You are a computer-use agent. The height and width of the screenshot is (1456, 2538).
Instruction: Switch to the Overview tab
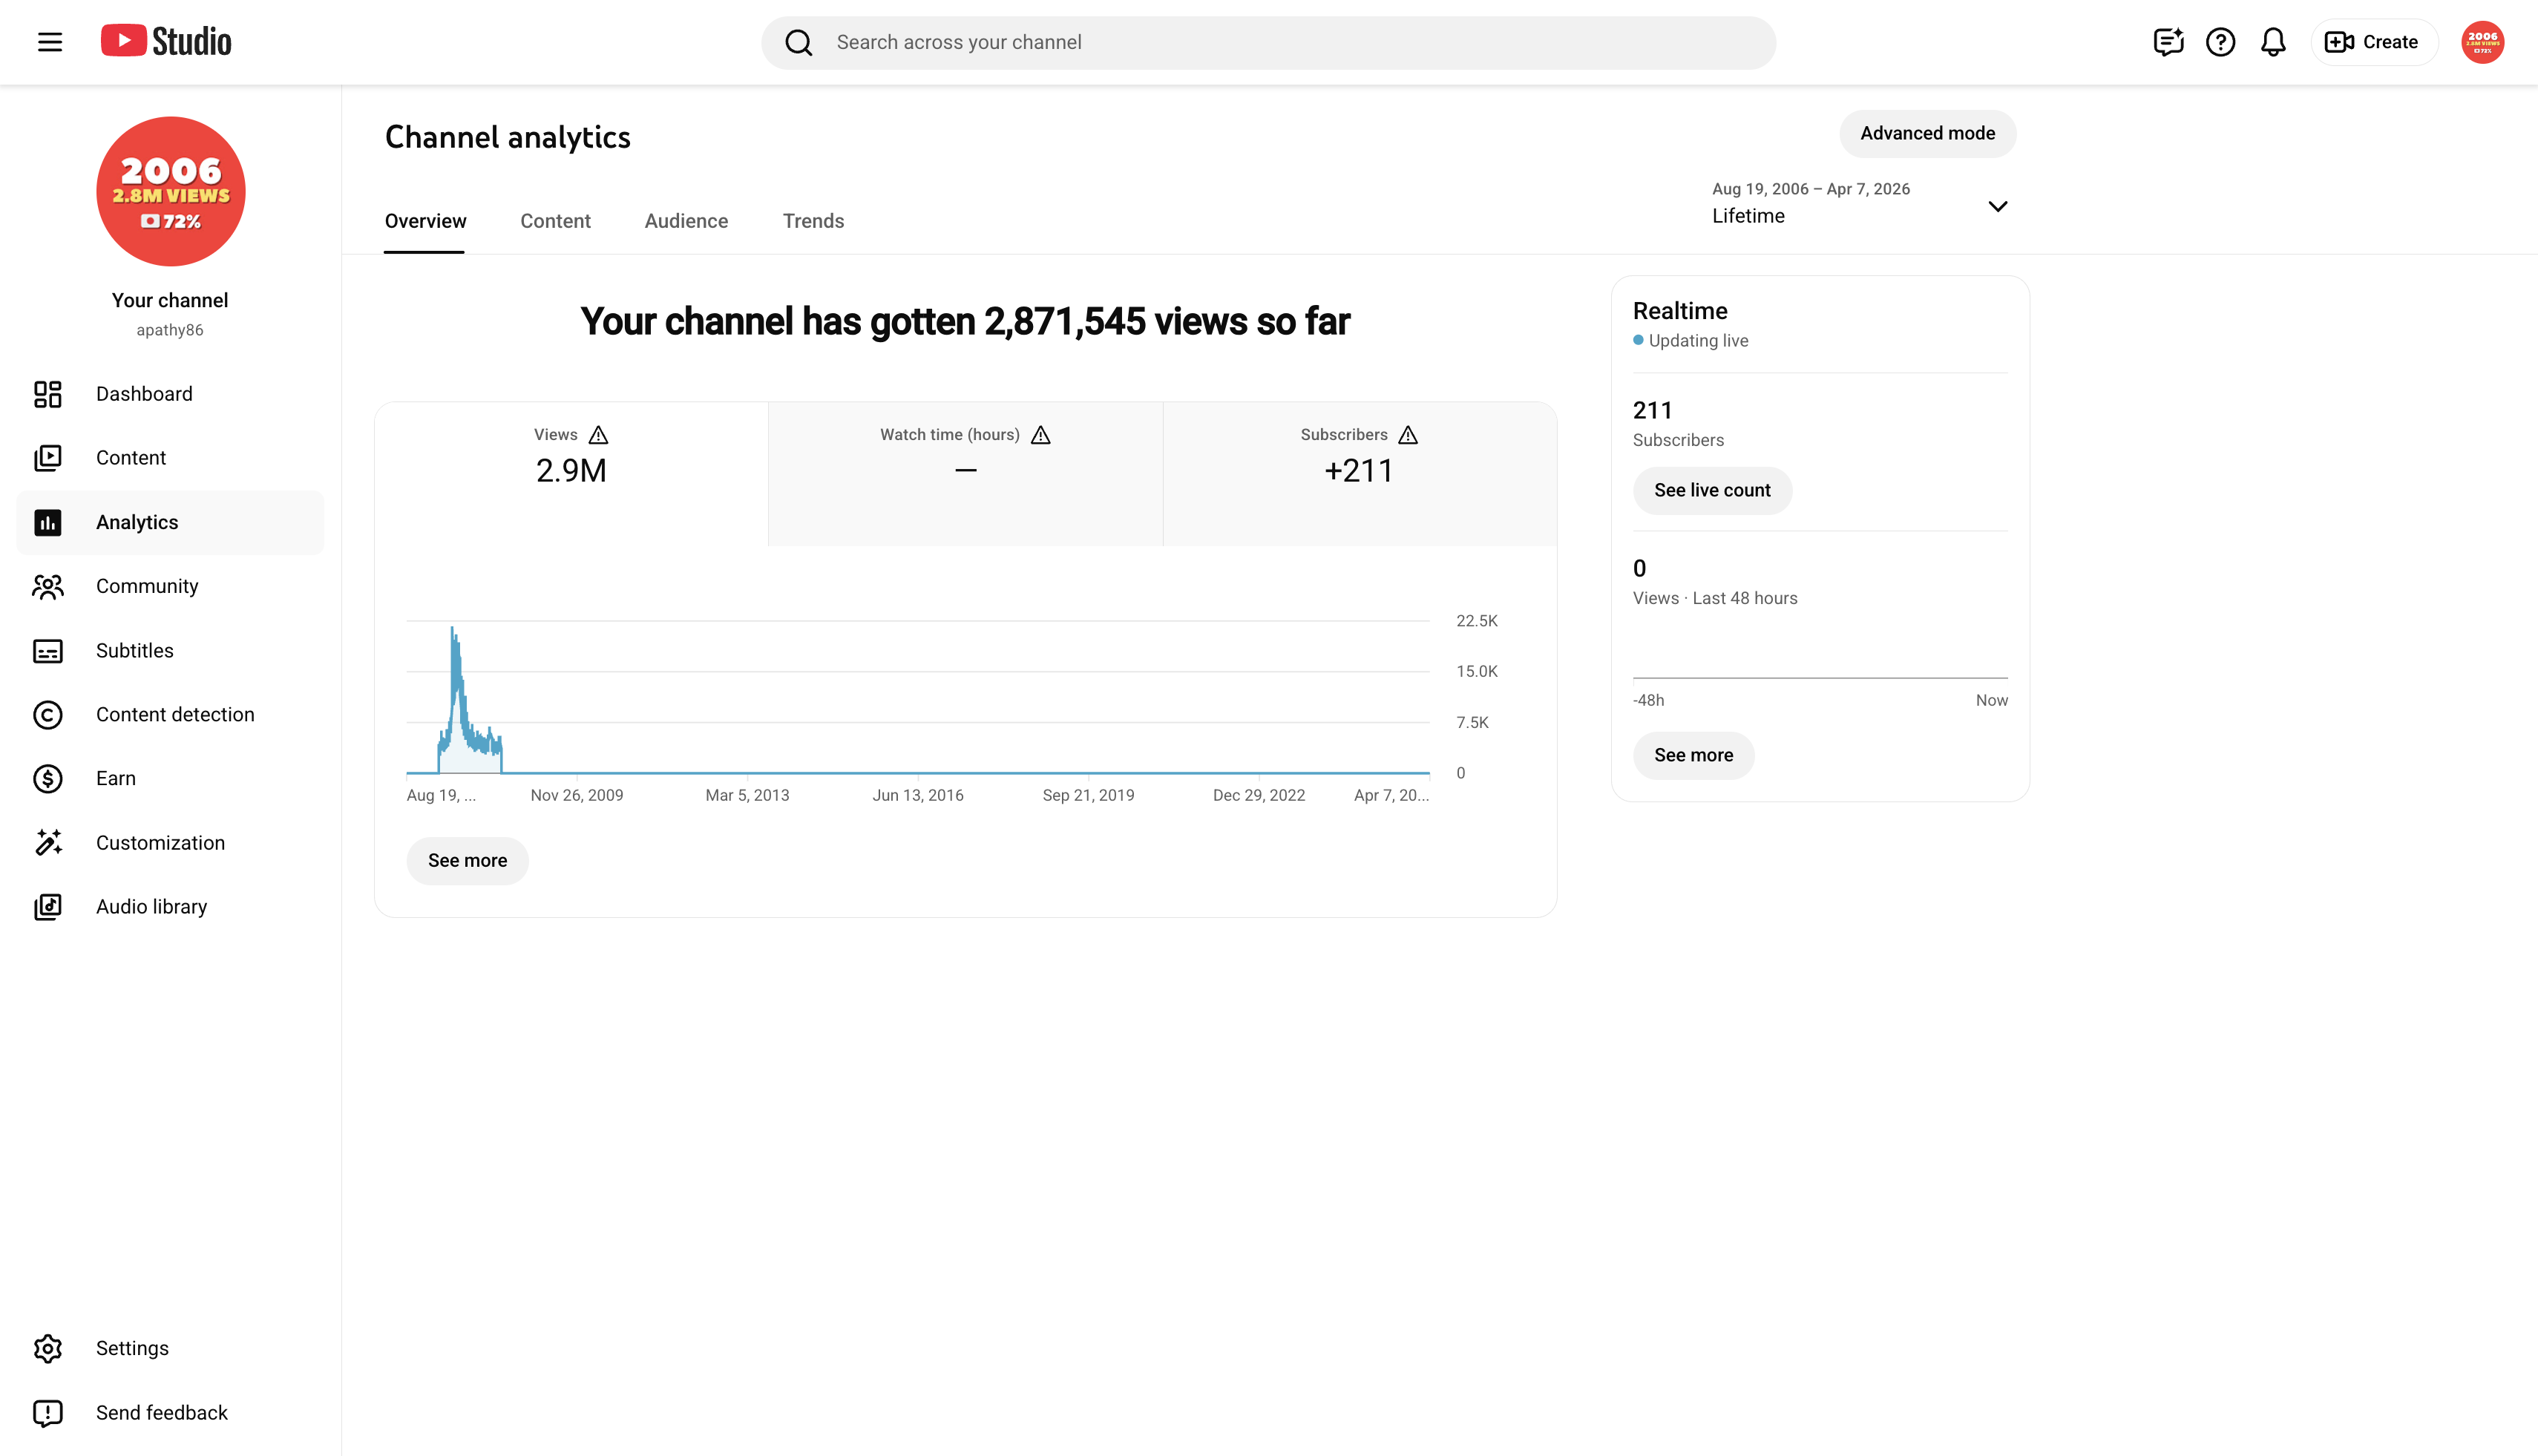425,221
